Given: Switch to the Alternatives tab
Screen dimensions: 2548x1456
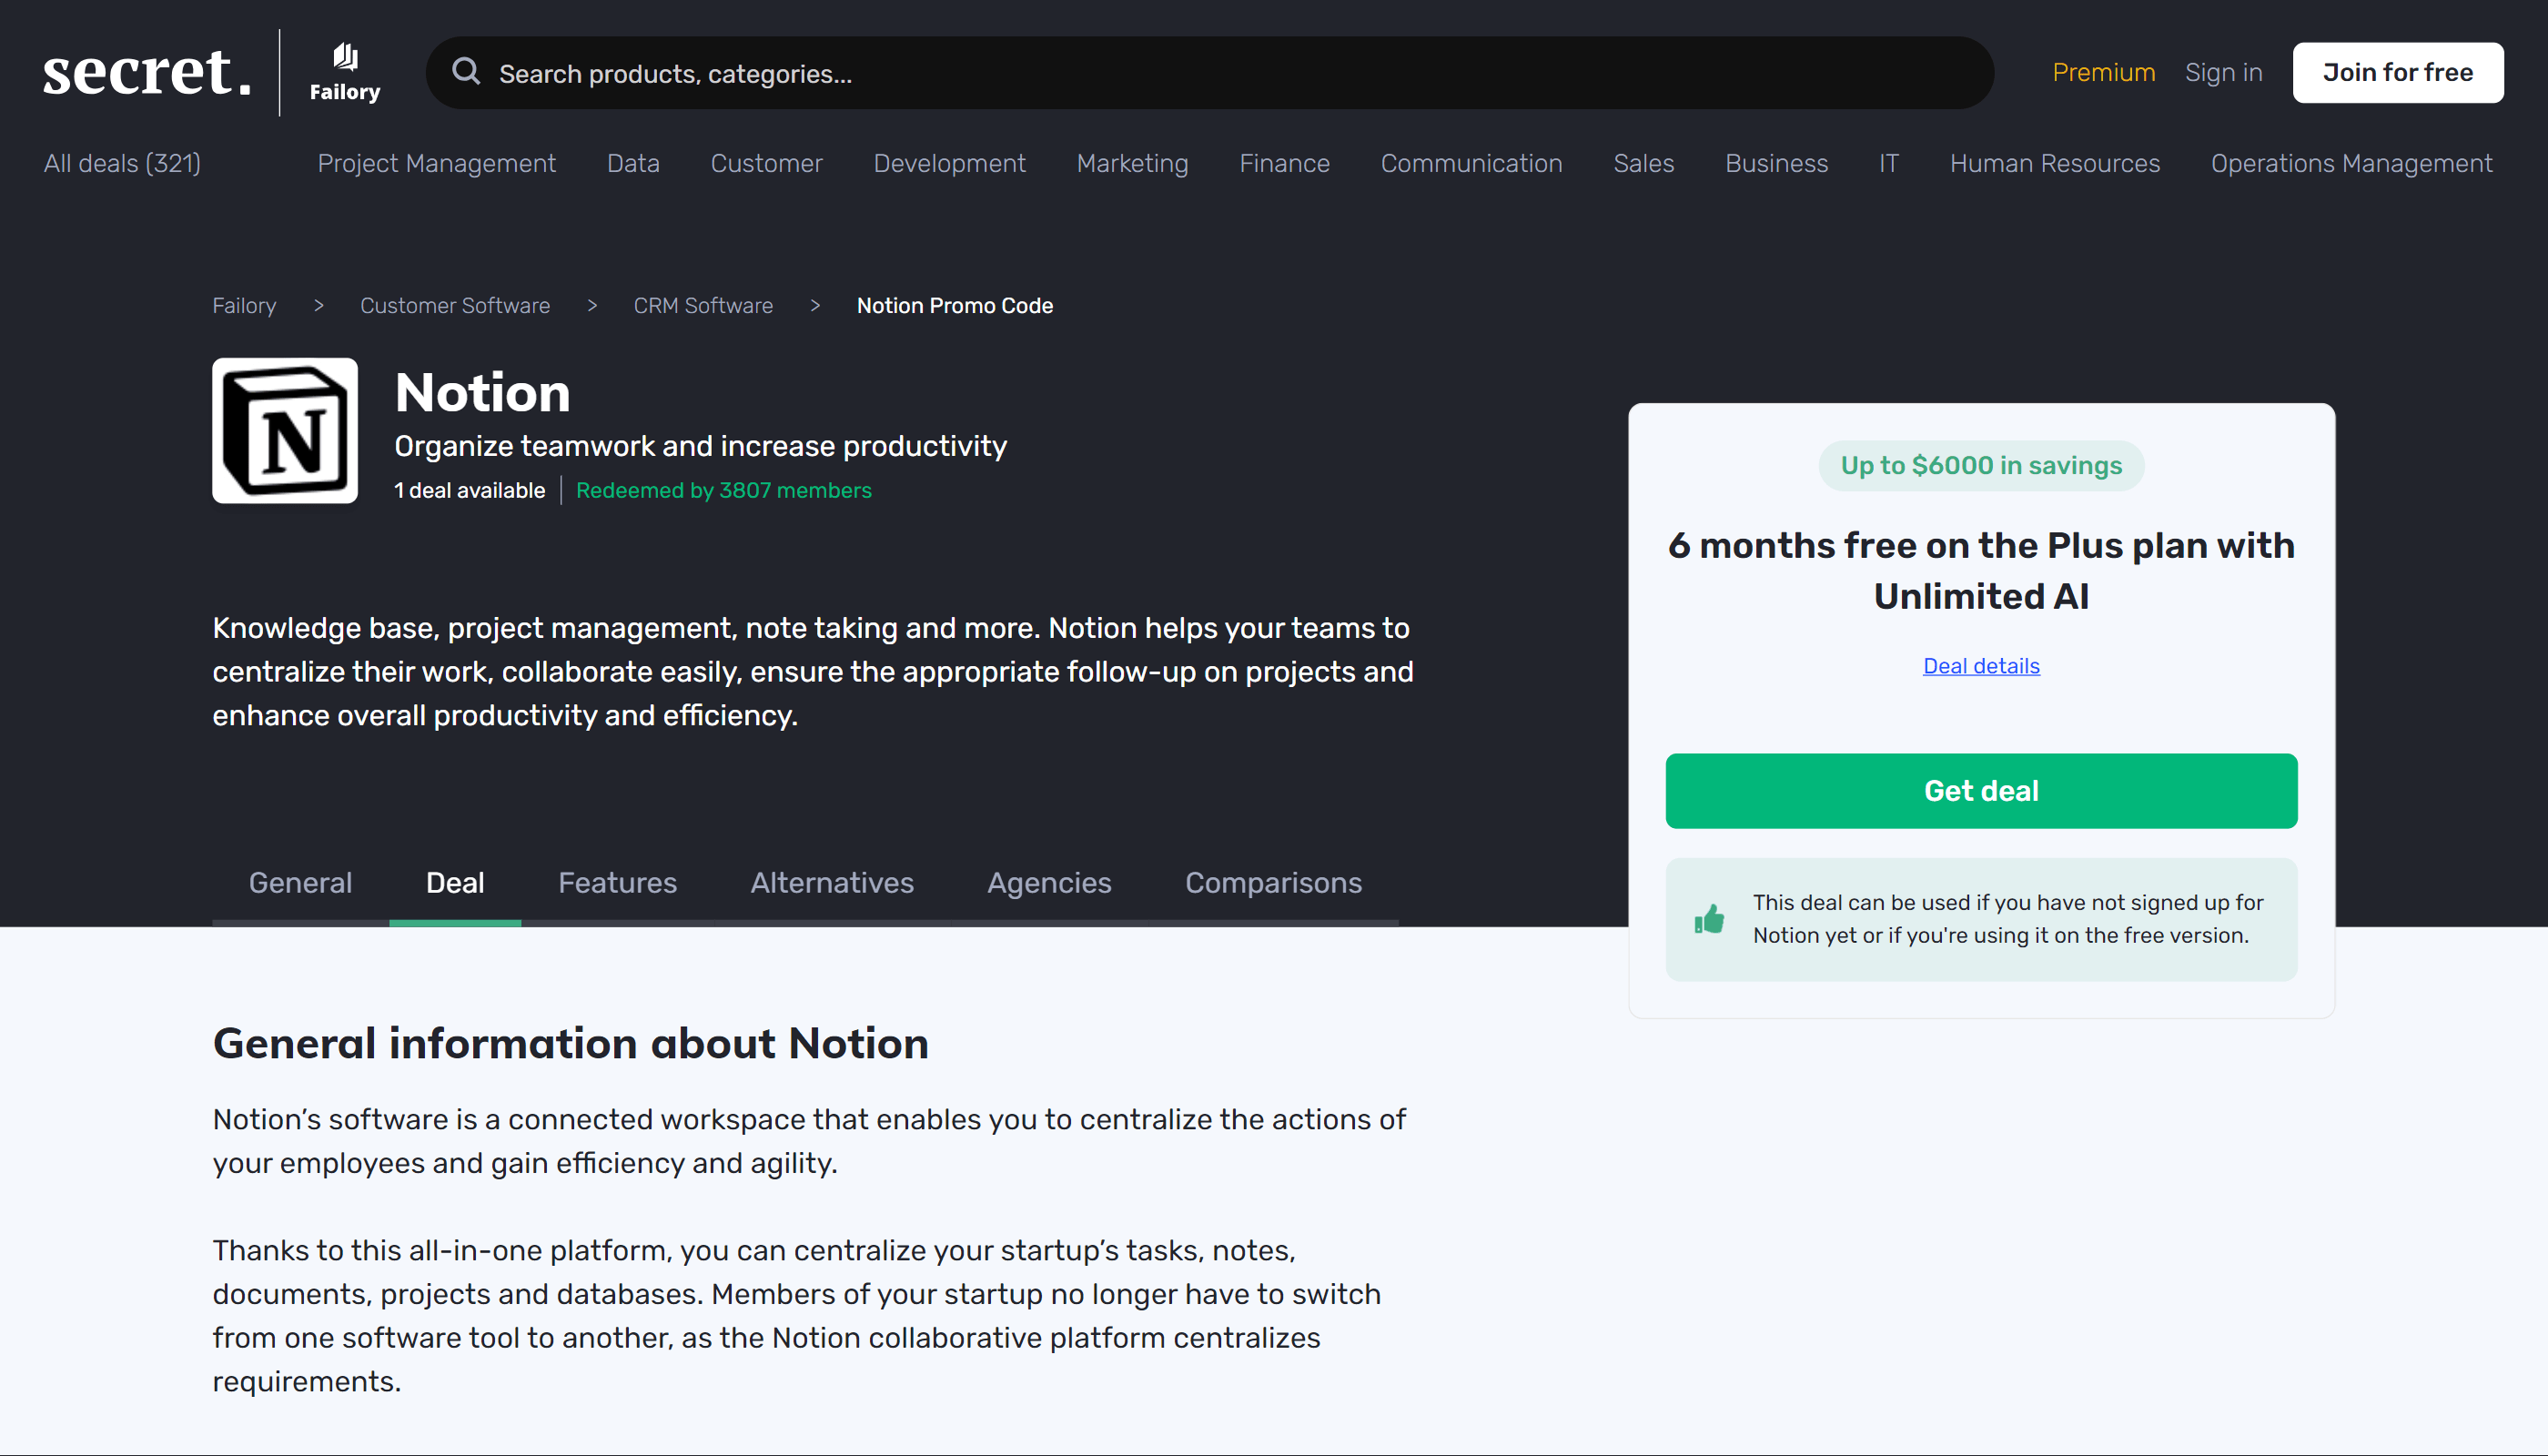Looking at the screenshot, I should tap(832, 882).
